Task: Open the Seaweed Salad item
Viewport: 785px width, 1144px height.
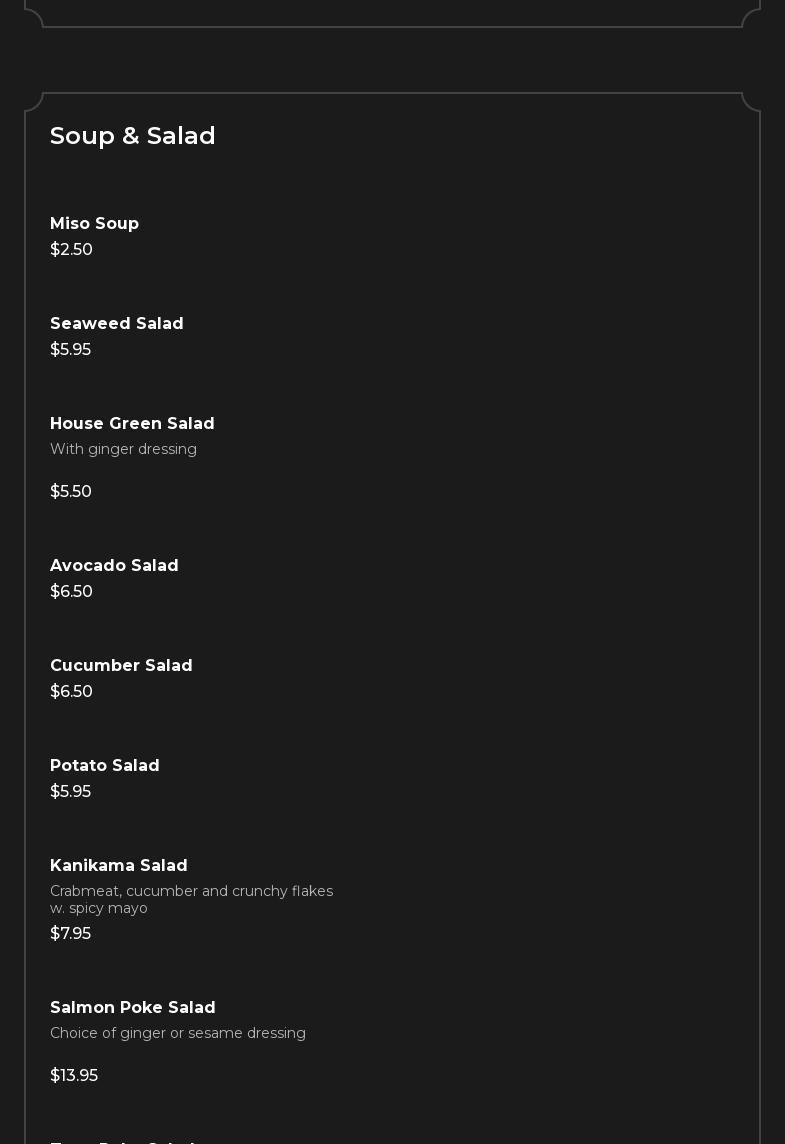Action: click(117, 324)
